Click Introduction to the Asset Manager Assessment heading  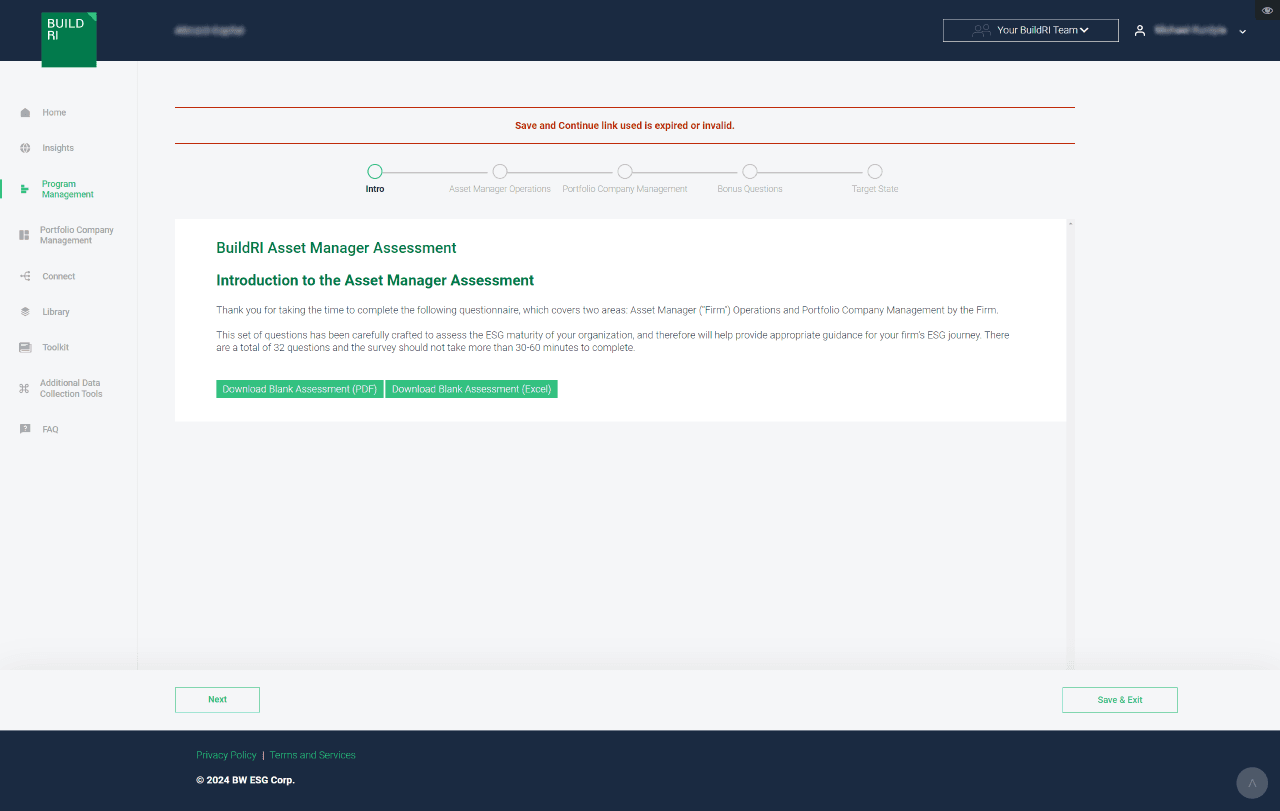(x=375, y=281)
